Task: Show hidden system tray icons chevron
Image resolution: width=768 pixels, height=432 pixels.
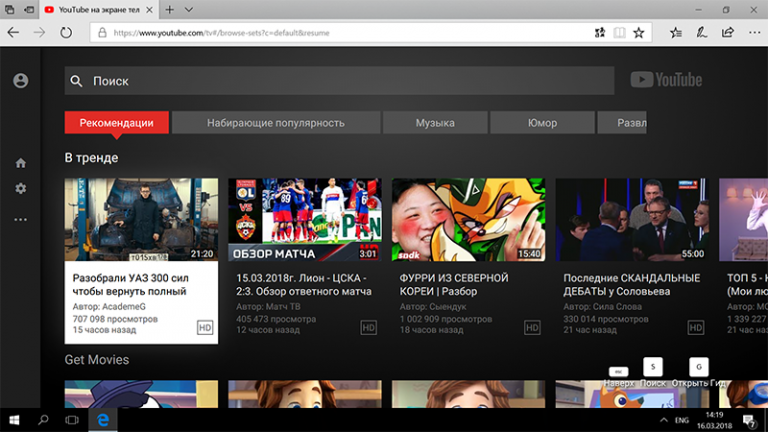Action: click(x=663, y=419)
